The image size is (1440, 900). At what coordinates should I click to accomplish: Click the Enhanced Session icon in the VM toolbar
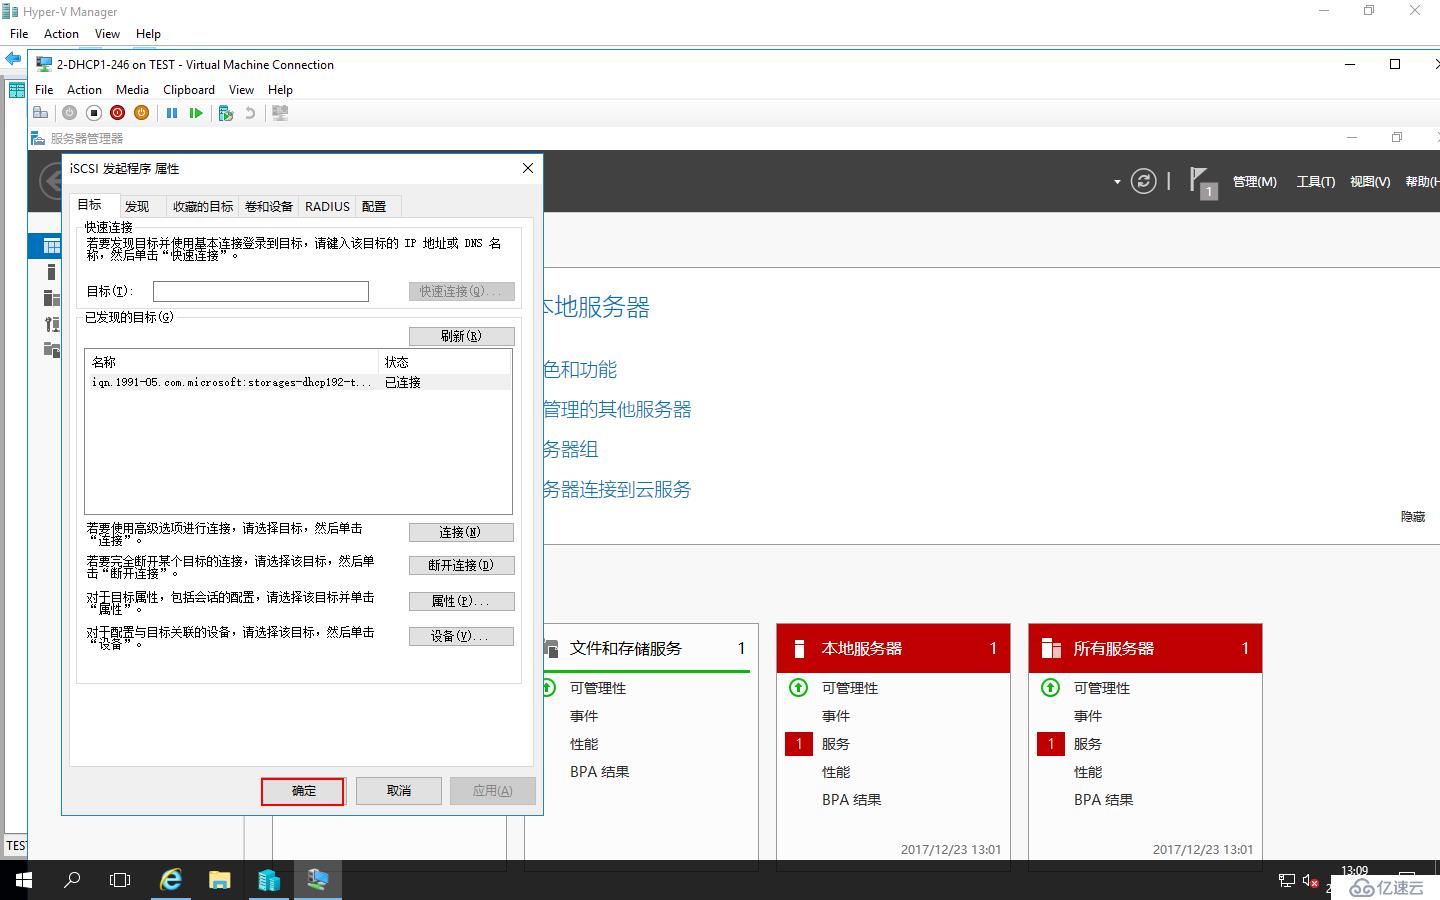pyautogui.click(x=280, y=113)
